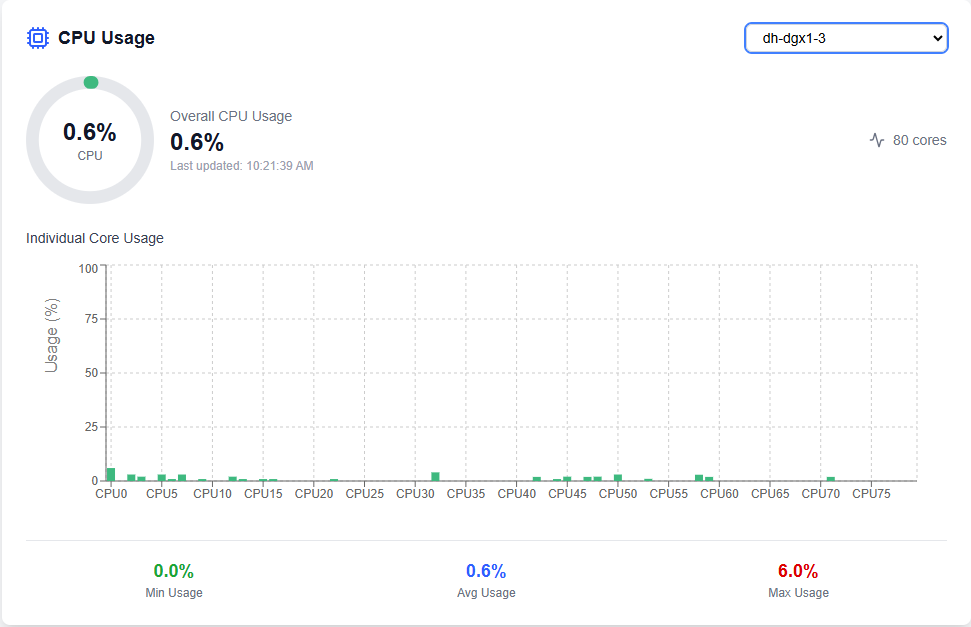Image resolution: width=971 pixels, height=627 pixels.
Task: Click the green dot on the circular gauge
Action: (x=91, y=82)
